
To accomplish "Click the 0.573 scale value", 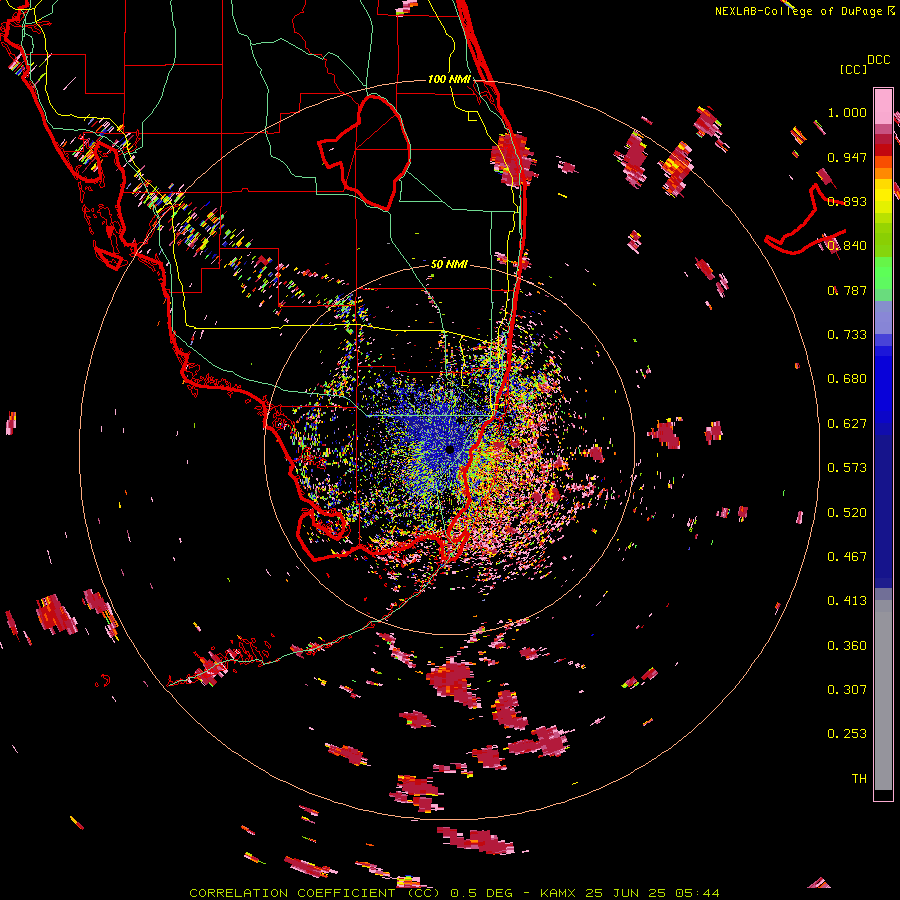I will (x=847, y=468).
